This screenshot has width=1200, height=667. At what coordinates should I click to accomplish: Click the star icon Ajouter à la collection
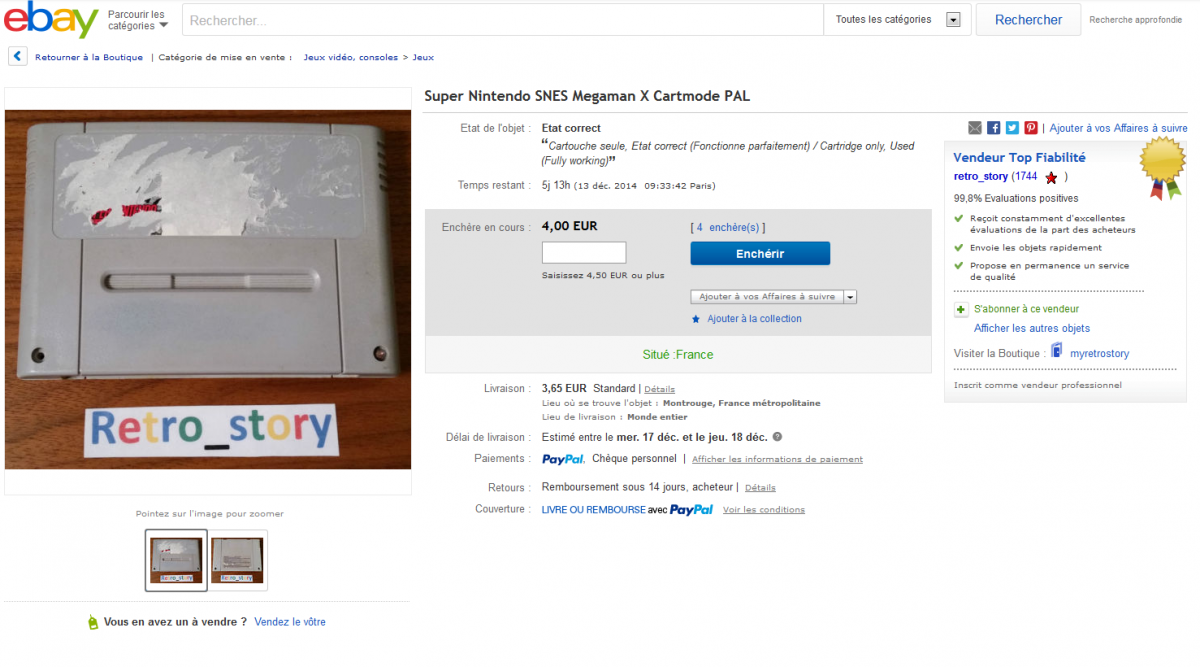tap(696, 319)
